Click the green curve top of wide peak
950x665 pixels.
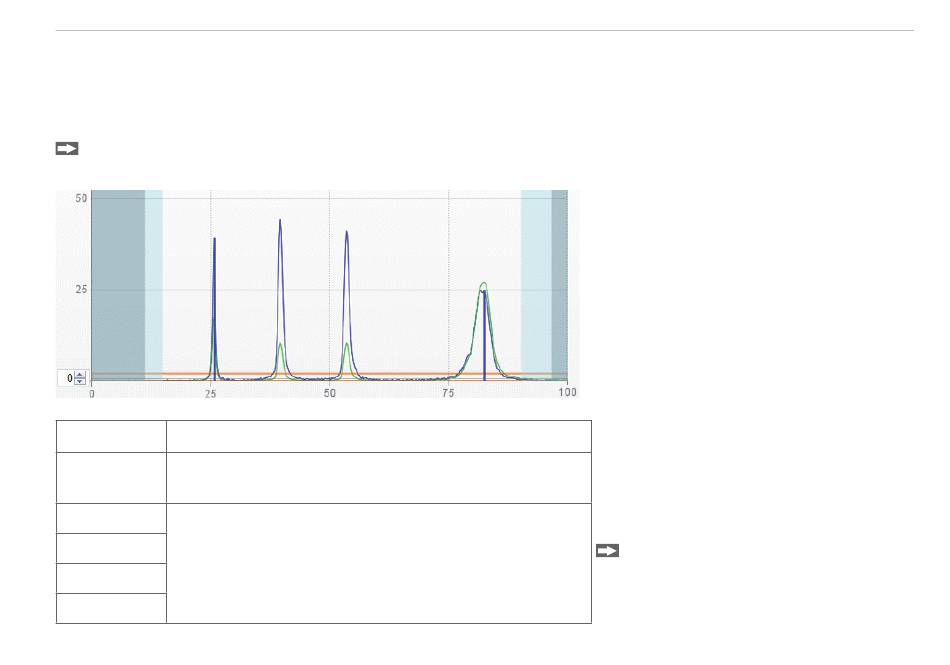483,283
